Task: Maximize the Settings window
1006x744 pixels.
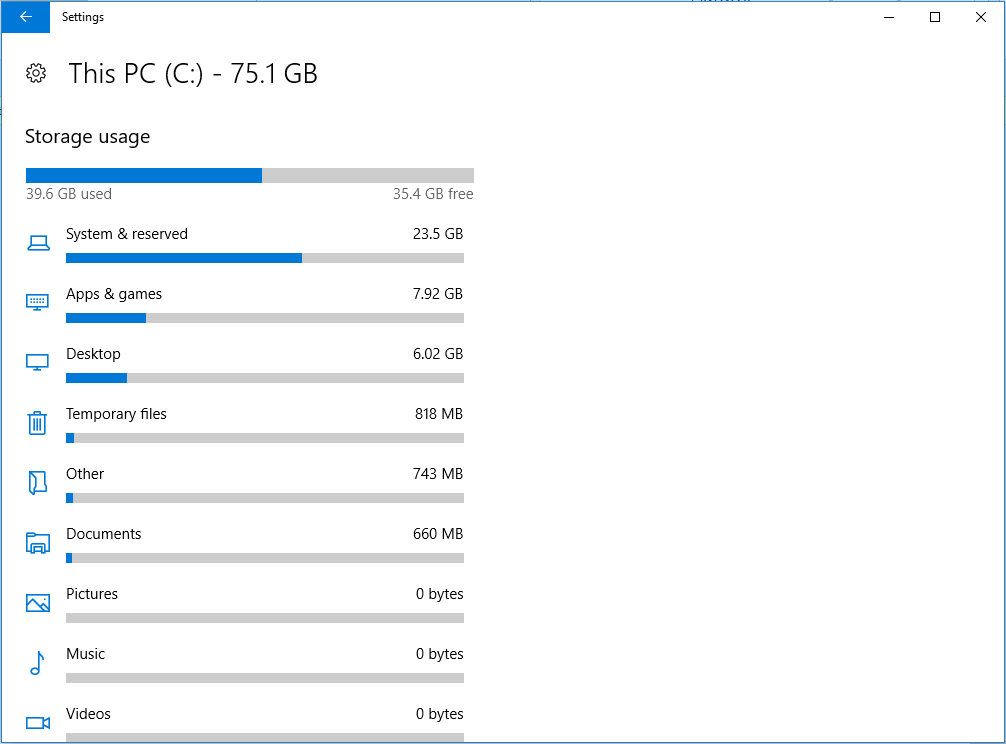Action: [x=935, y=17]
